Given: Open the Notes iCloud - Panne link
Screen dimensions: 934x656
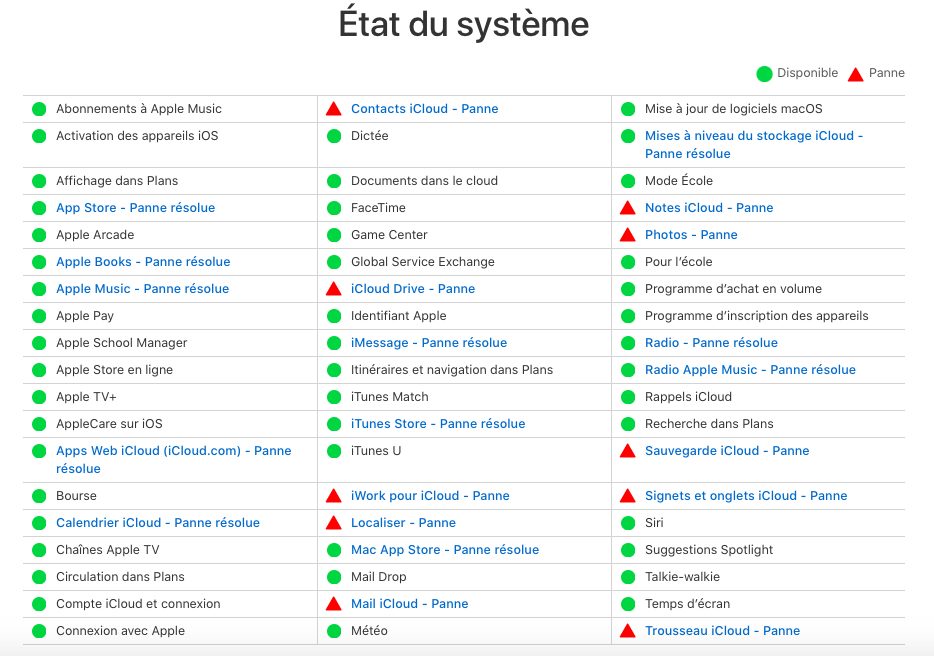Looking at the screenshot, I should [709, 208].
